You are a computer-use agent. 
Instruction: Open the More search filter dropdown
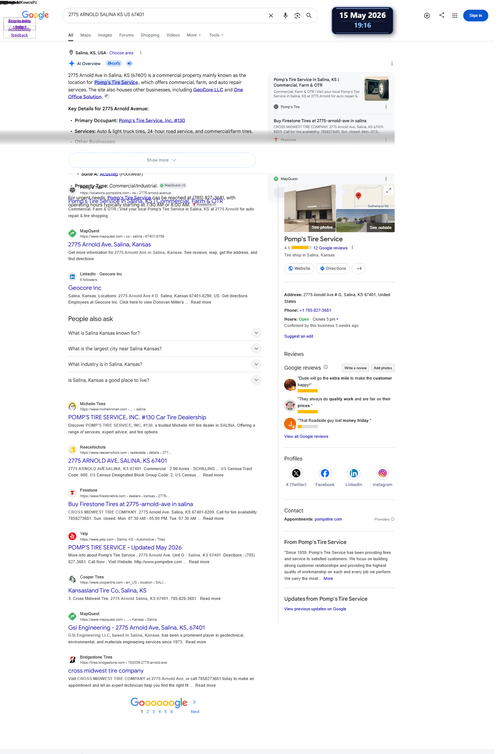[194, 35]
